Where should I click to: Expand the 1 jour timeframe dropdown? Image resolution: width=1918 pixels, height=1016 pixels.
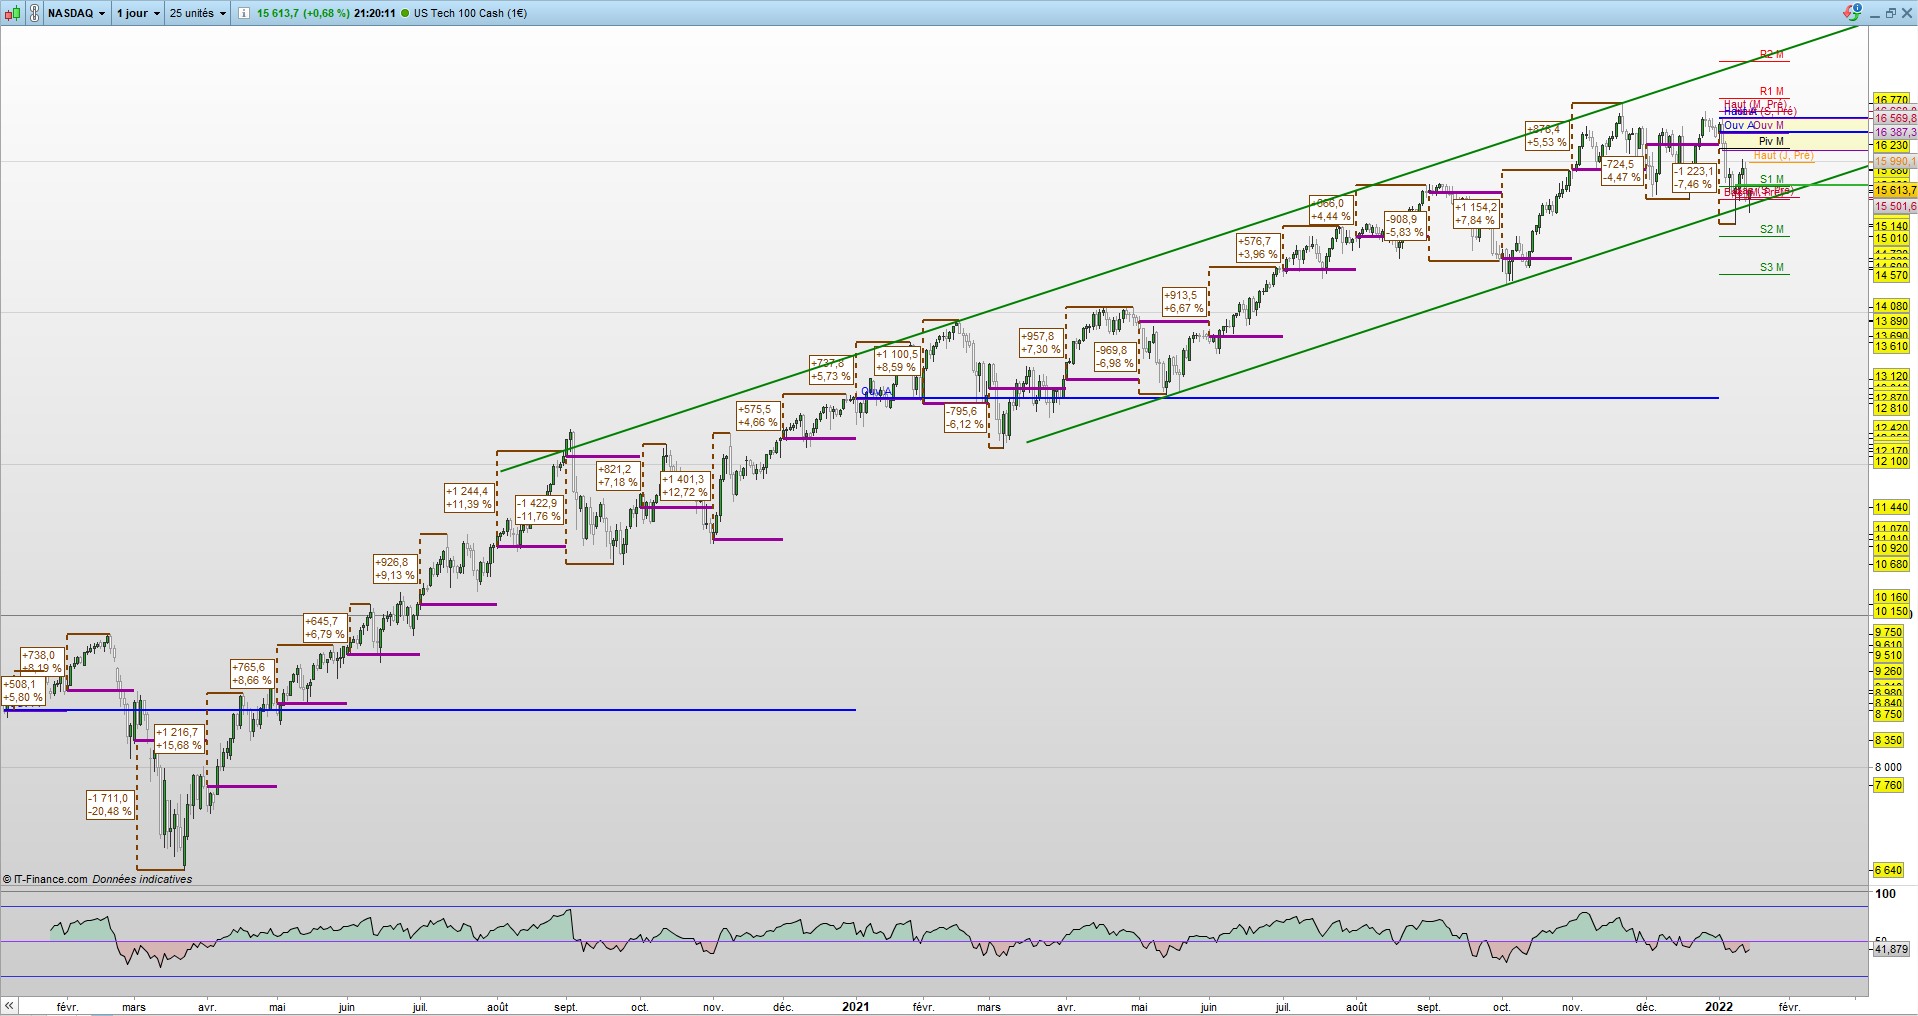[137, 13]
